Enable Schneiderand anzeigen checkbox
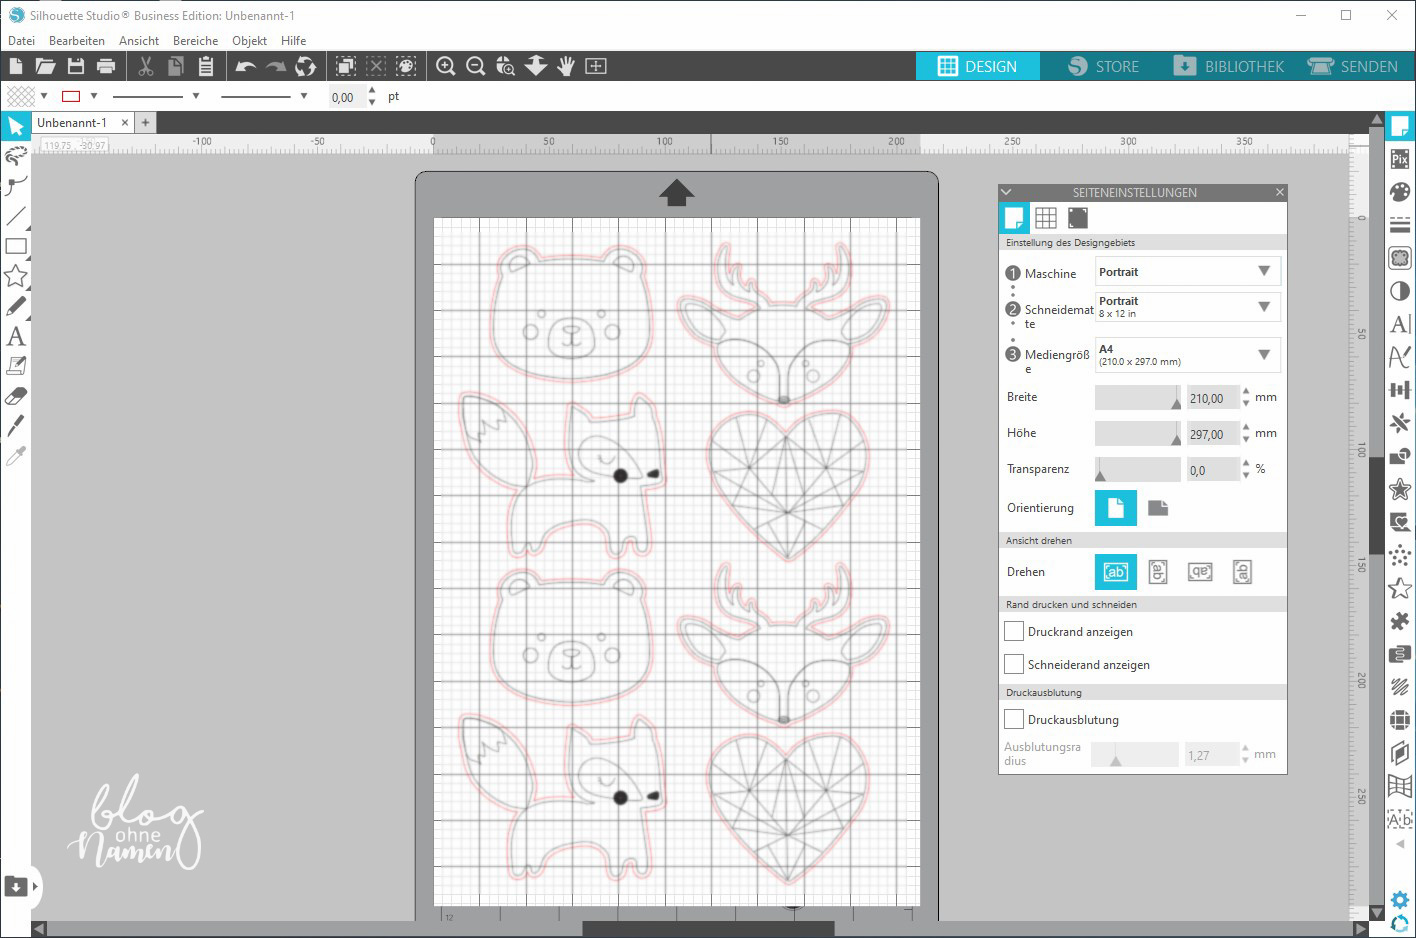1416x938 pixels. tap(1014, 664)
